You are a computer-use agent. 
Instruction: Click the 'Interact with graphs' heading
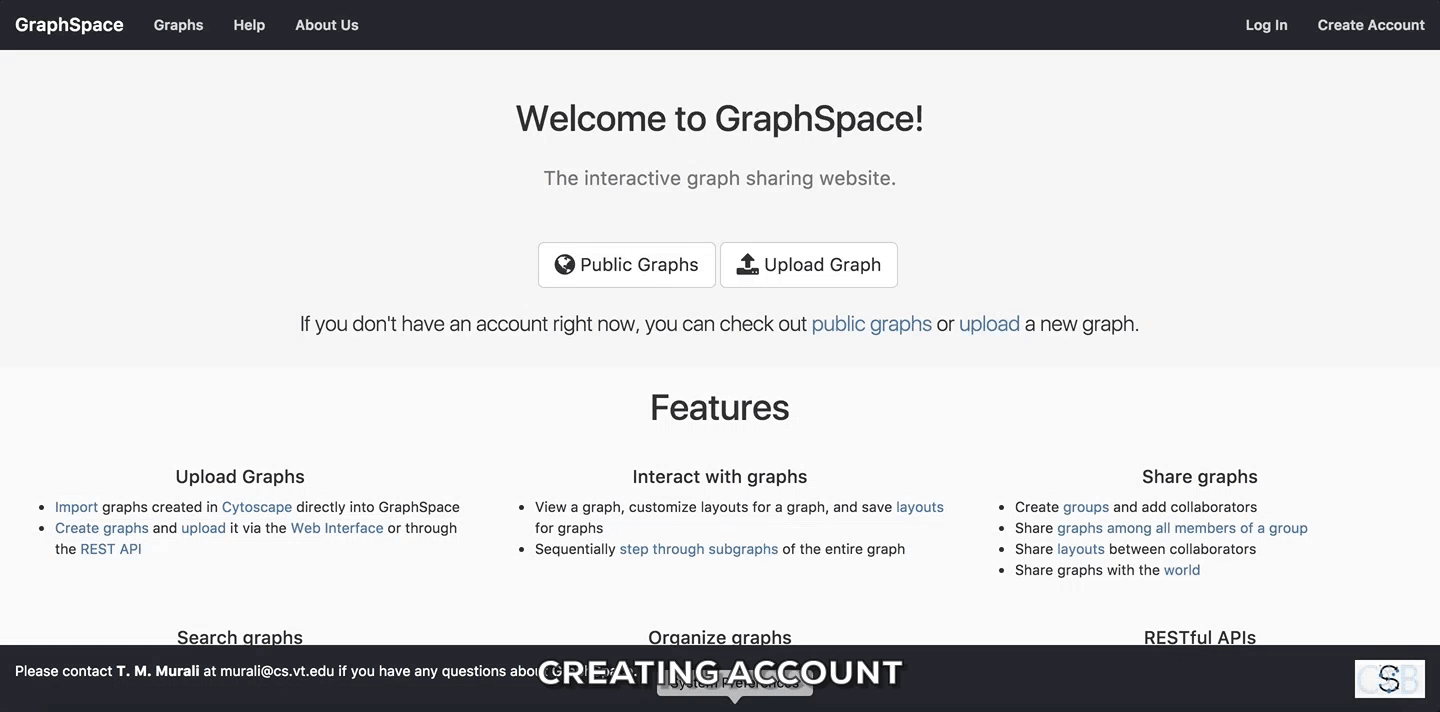click(720, 477)
